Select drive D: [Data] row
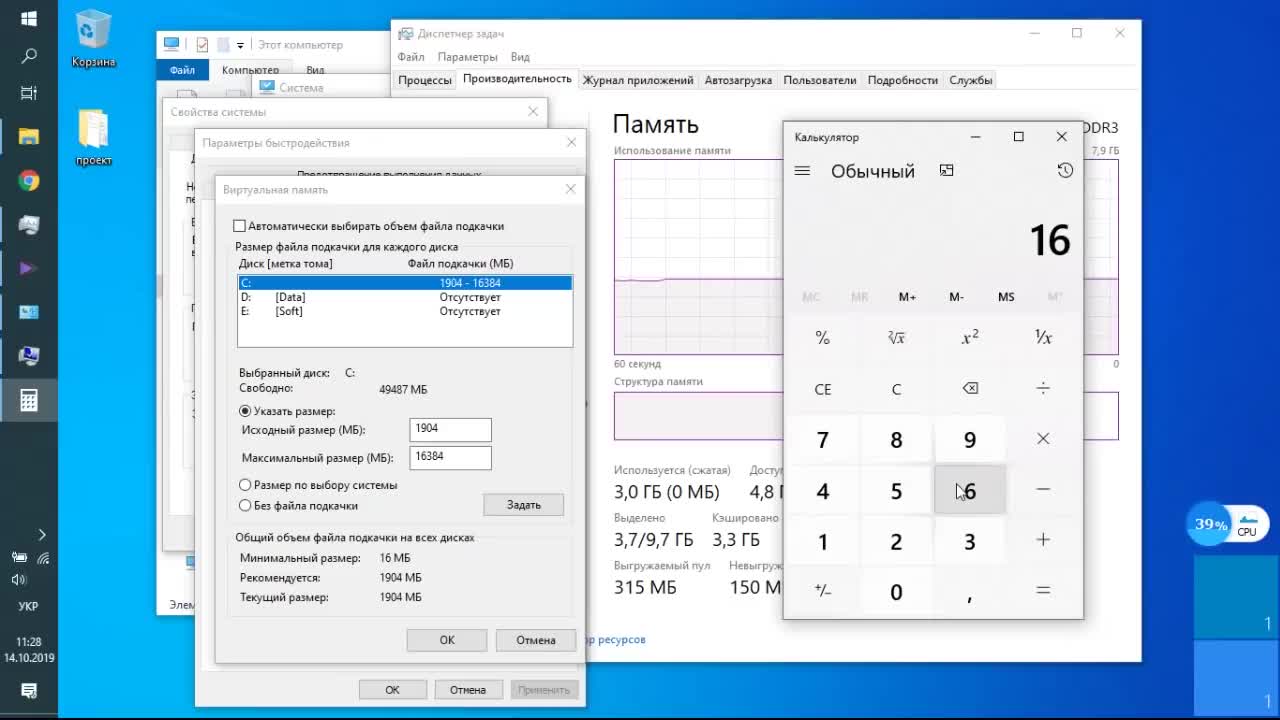 (x=405, y=297)
